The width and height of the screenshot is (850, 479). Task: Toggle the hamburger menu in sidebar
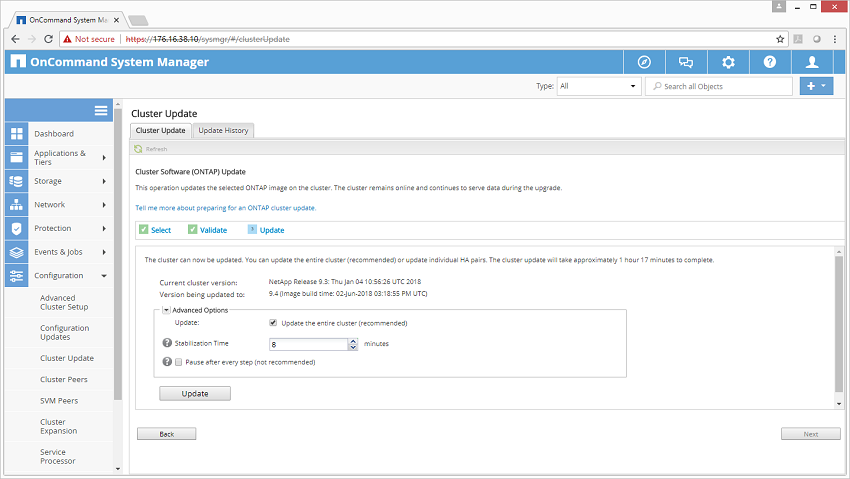[101, 110]
